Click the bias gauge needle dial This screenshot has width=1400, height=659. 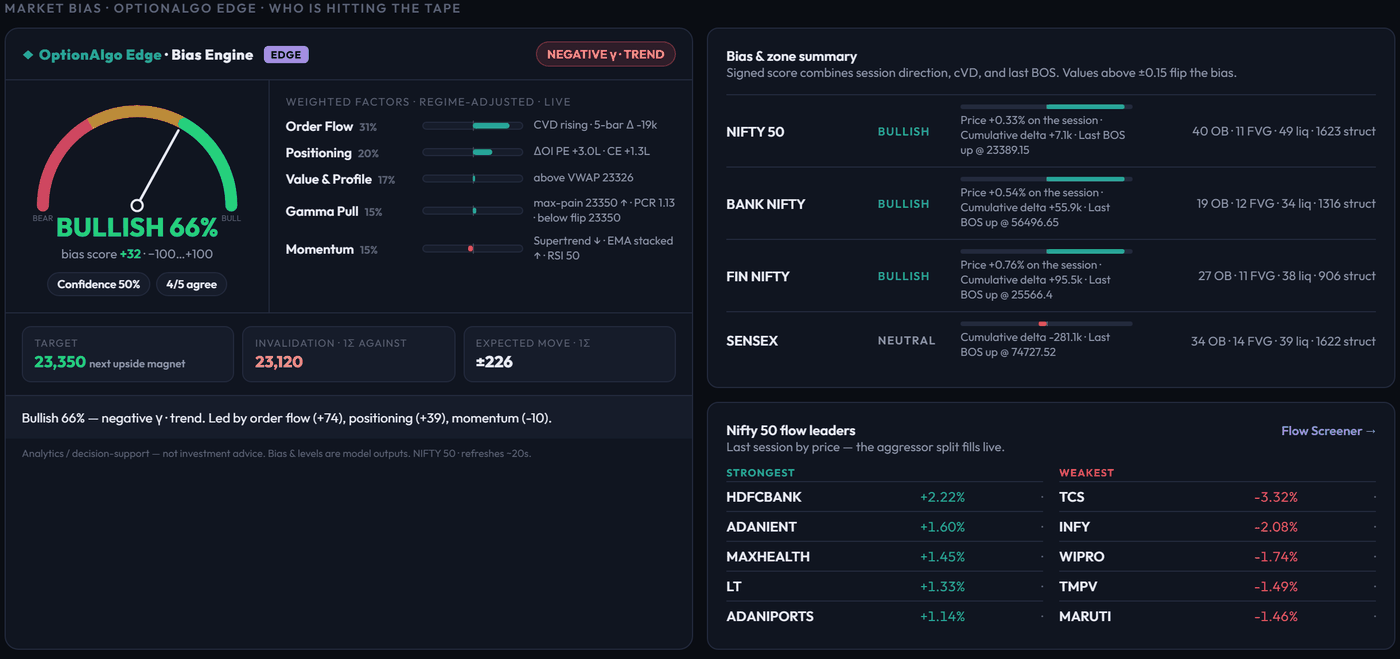coord(138,158)
